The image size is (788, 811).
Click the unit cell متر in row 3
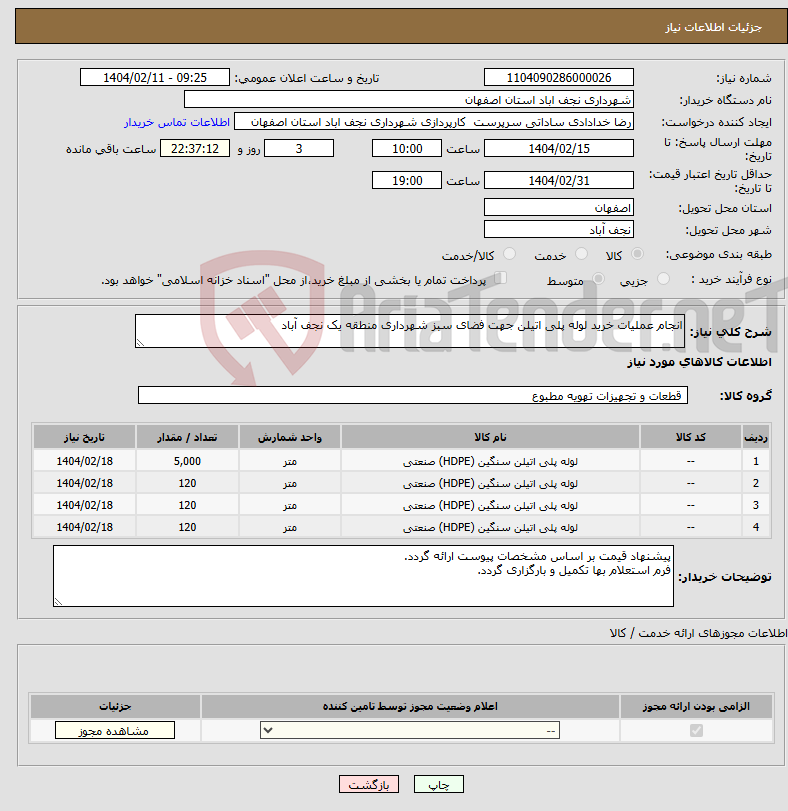(x=290, y=505)
